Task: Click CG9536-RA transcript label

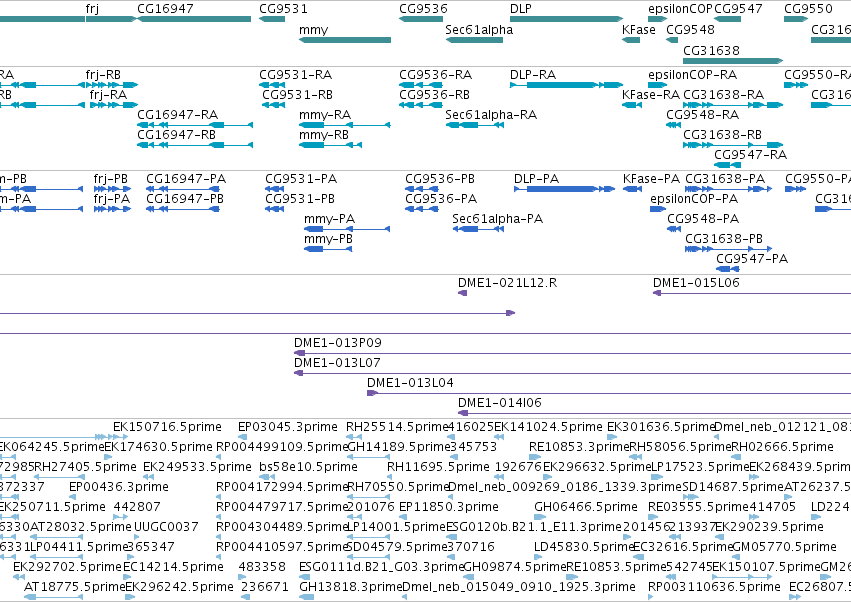Action: pos(435,74)
